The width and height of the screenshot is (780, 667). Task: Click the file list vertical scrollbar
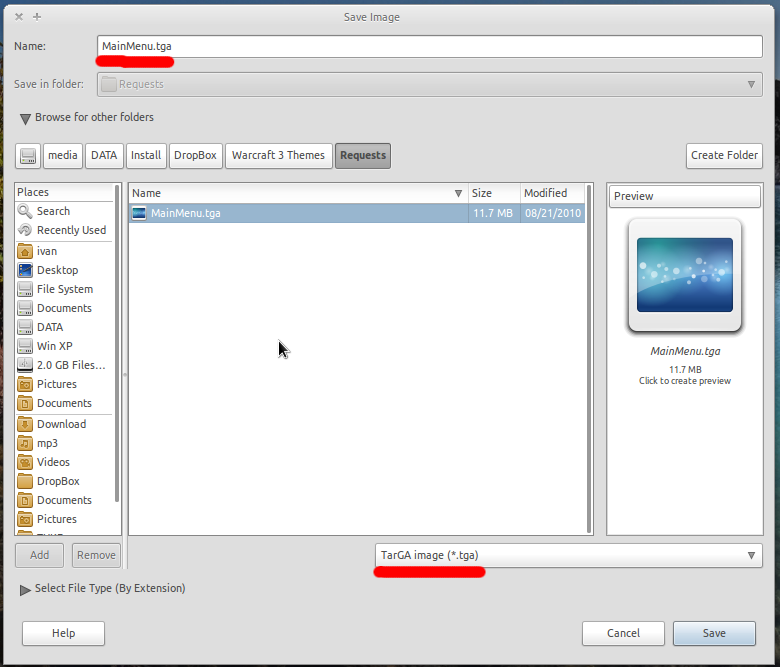click(x=589, y=359)
